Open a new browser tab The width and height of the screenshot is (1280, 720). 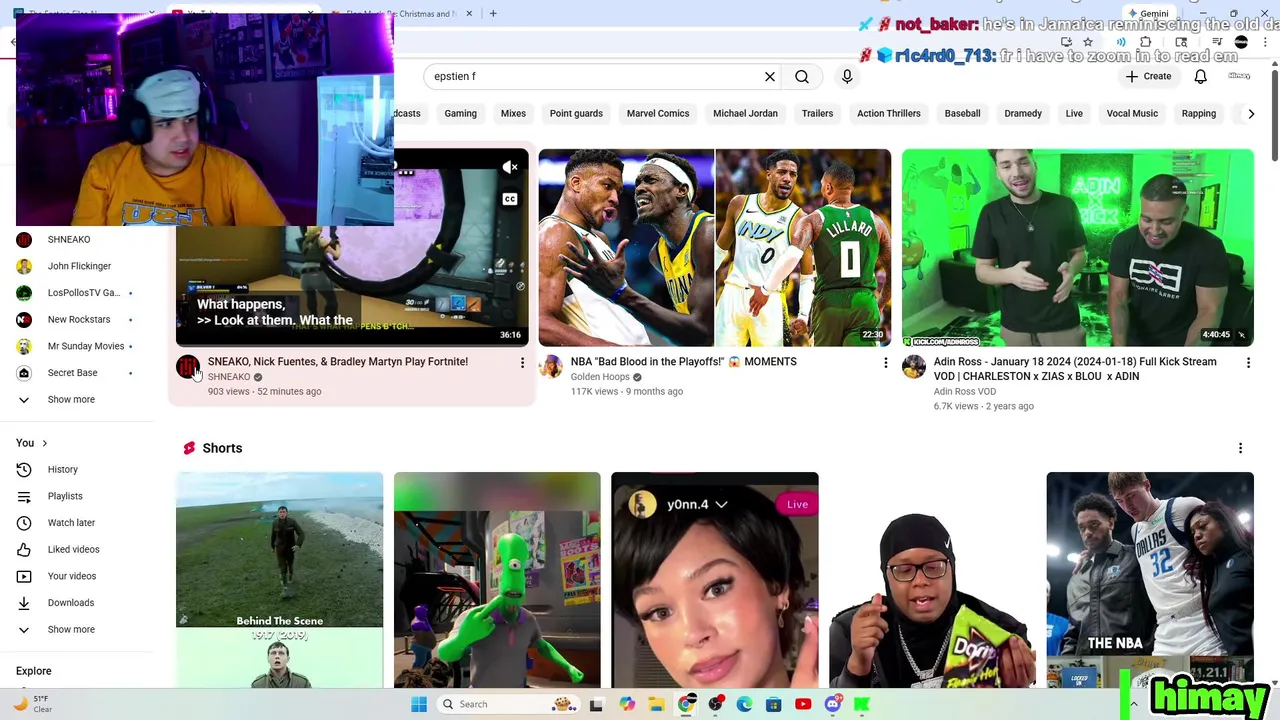tap(493, 14)
